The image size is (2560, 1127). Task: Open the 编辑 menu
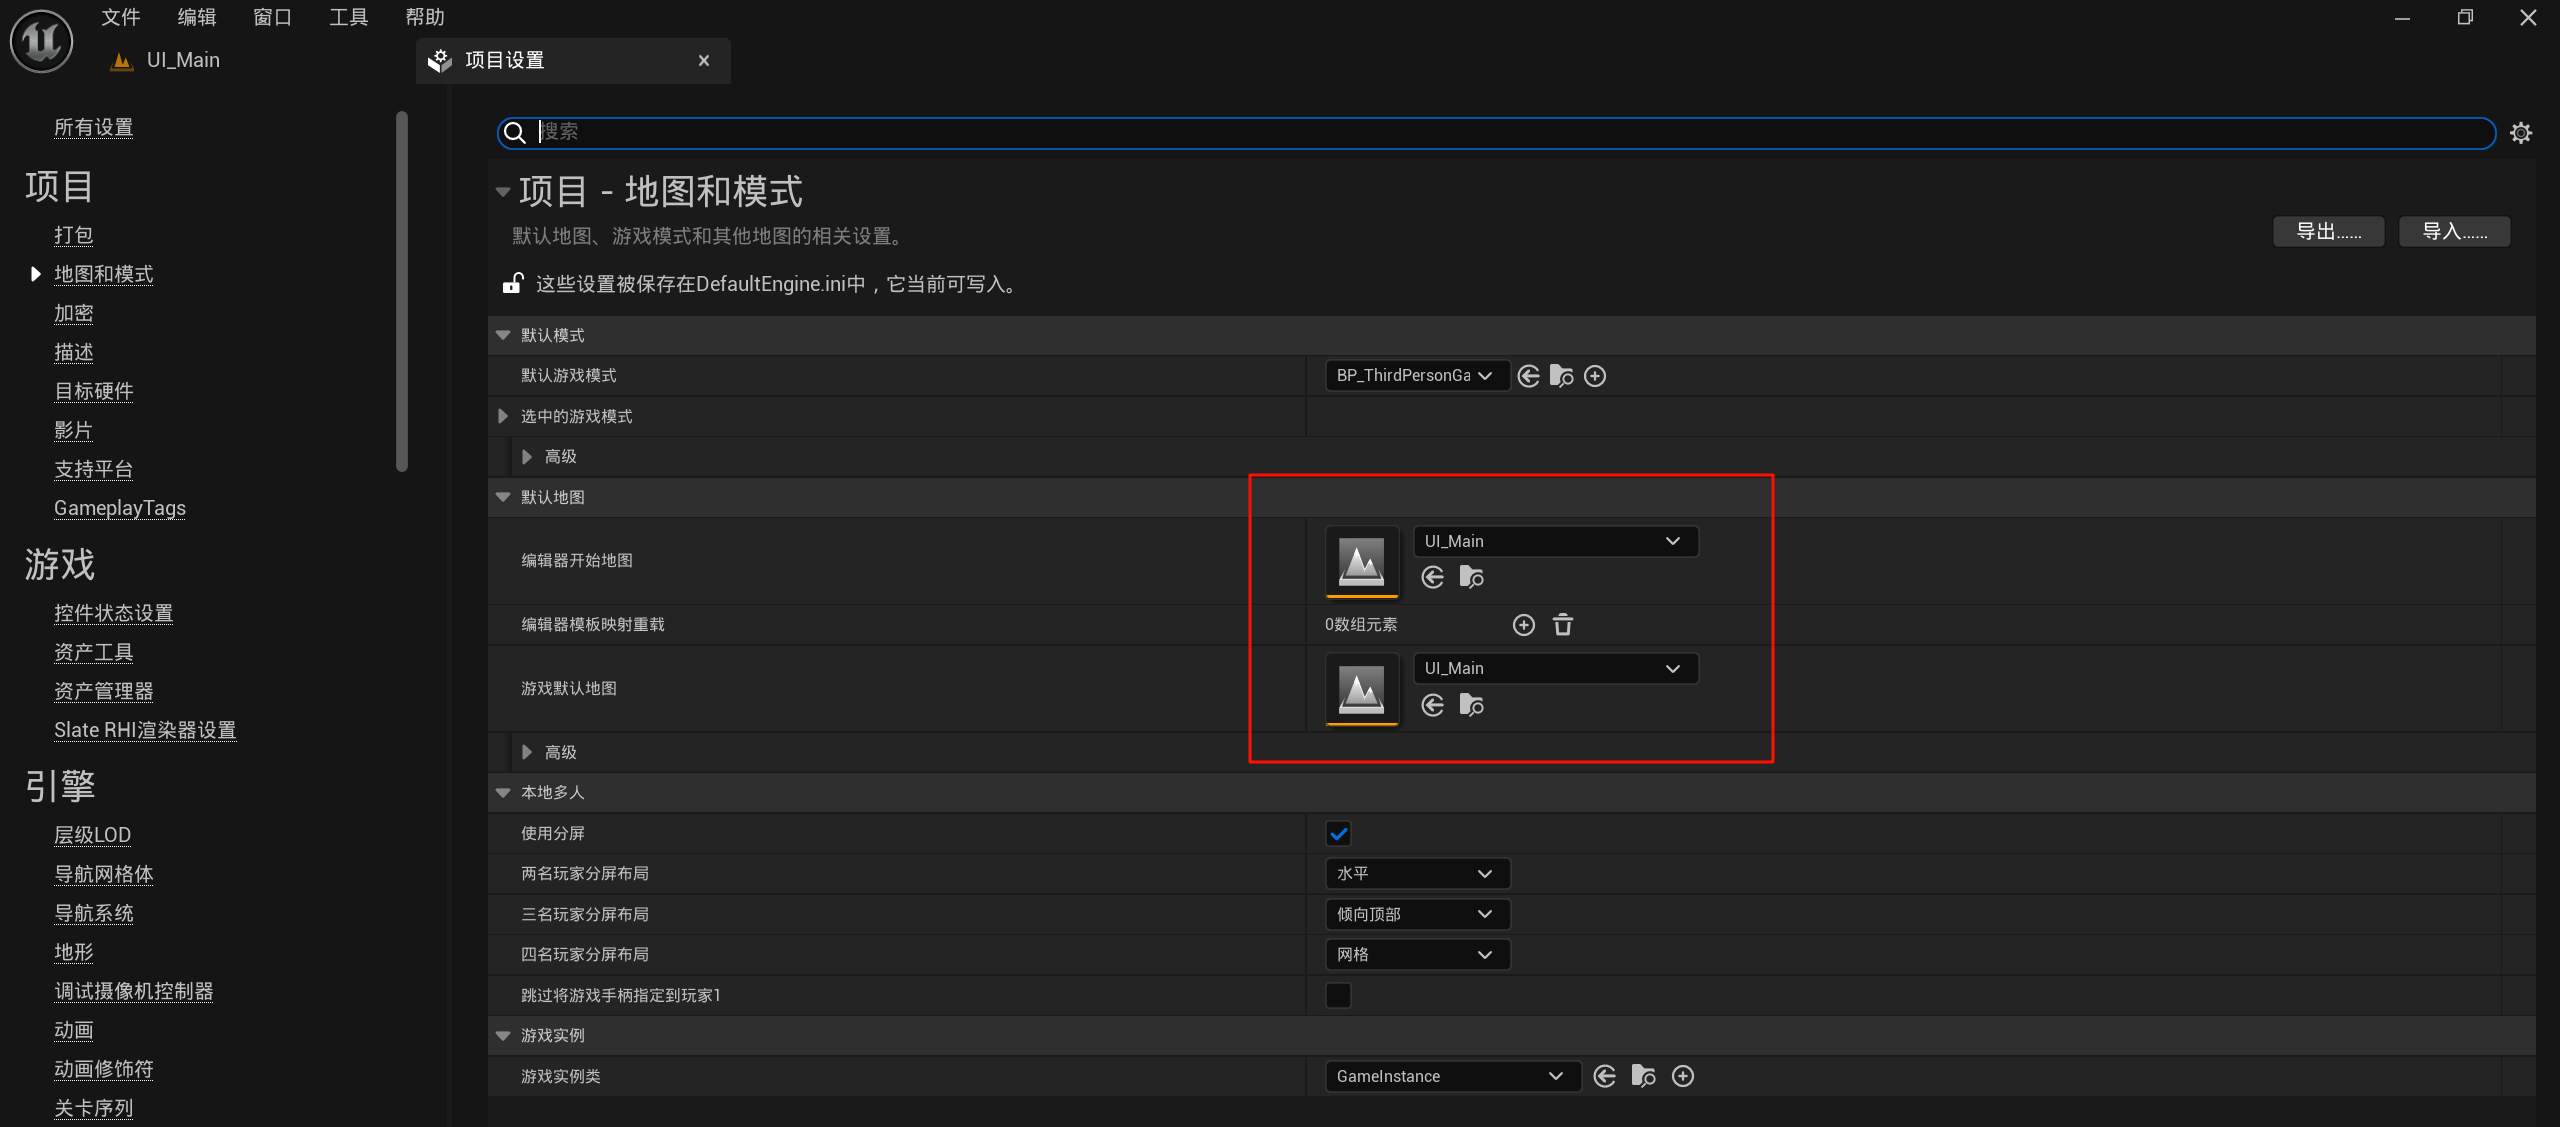click(x=197, y=17)
